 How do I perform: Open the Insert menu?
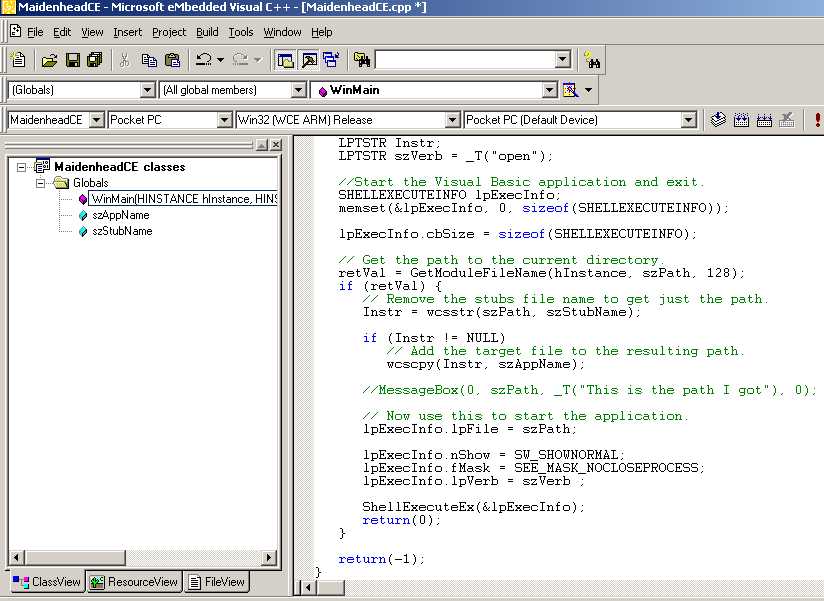[x=128, y=32]
